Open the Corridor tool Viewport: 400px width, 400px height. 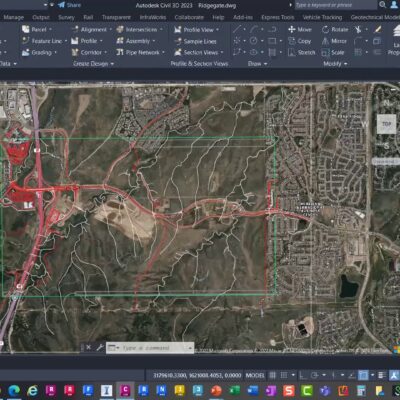pyautogui.click(x=89, y=52)
